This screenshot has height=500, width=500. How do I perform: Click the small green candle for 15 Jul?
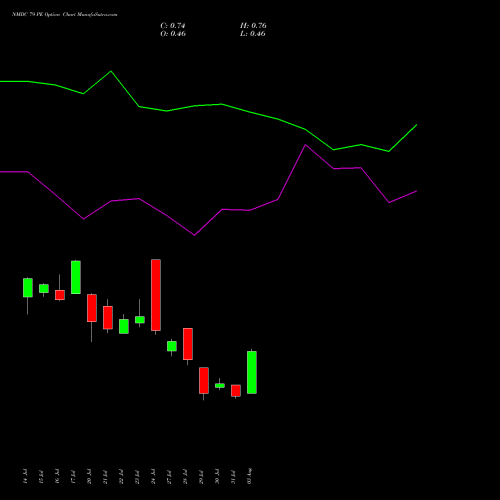coord(44,288)
